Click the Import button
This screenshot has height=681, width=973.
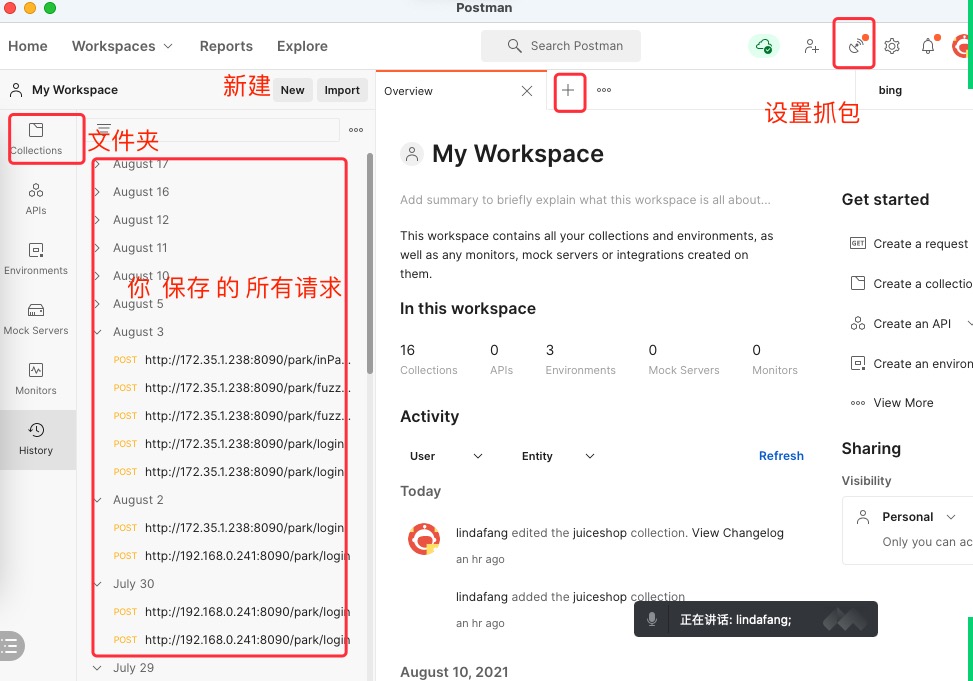click(342, 90)
